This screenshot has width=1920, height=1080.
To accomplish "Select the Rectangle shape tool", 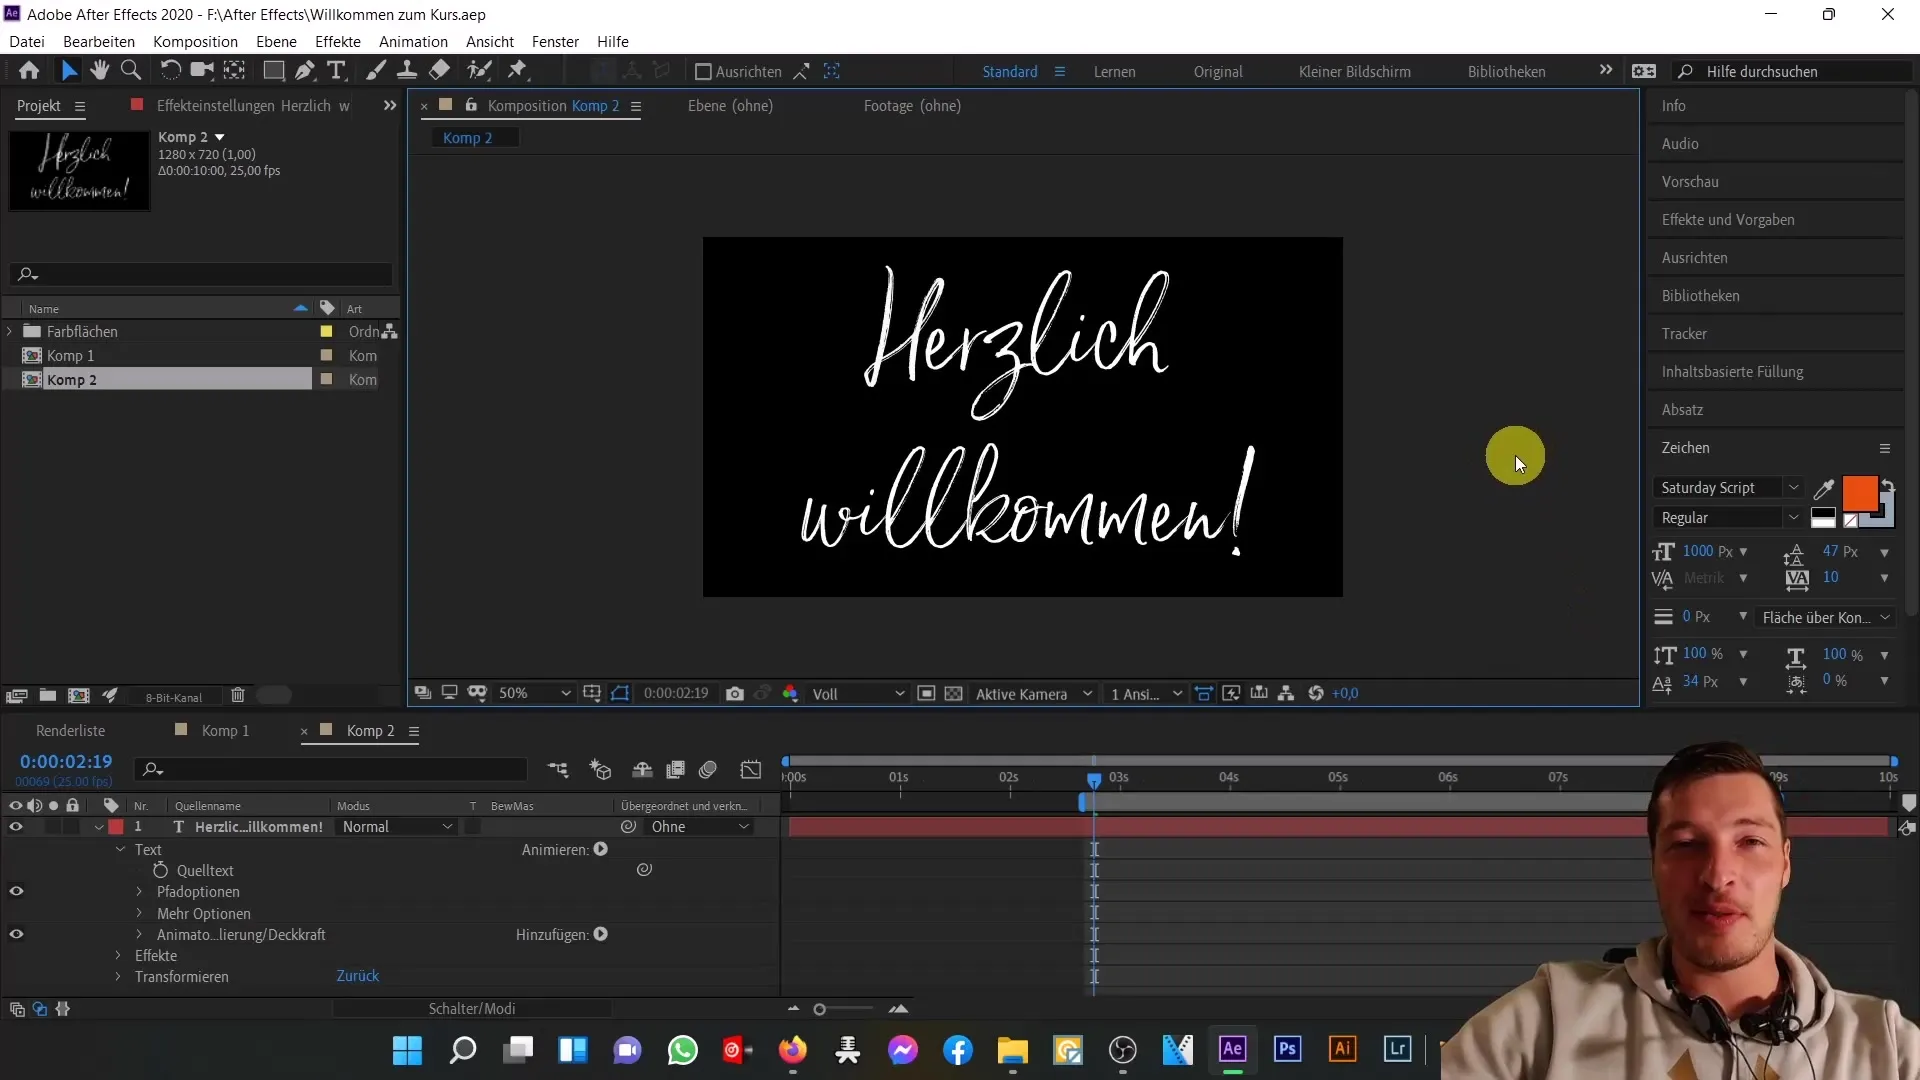I will point(273,70).
